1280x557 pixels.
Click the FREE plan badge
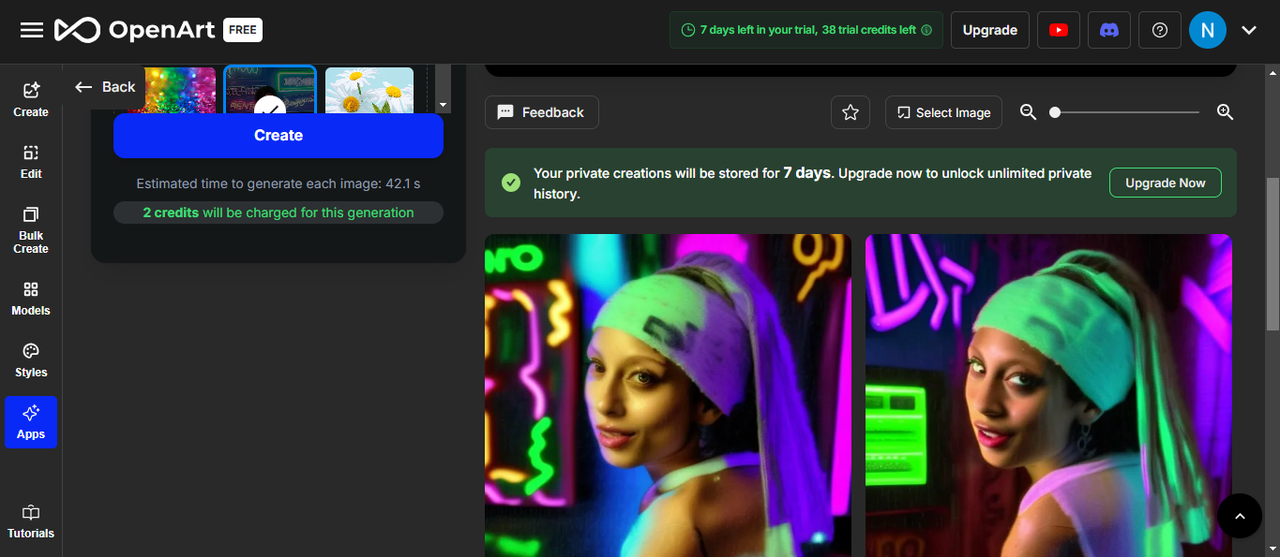[x=242, y=30]
